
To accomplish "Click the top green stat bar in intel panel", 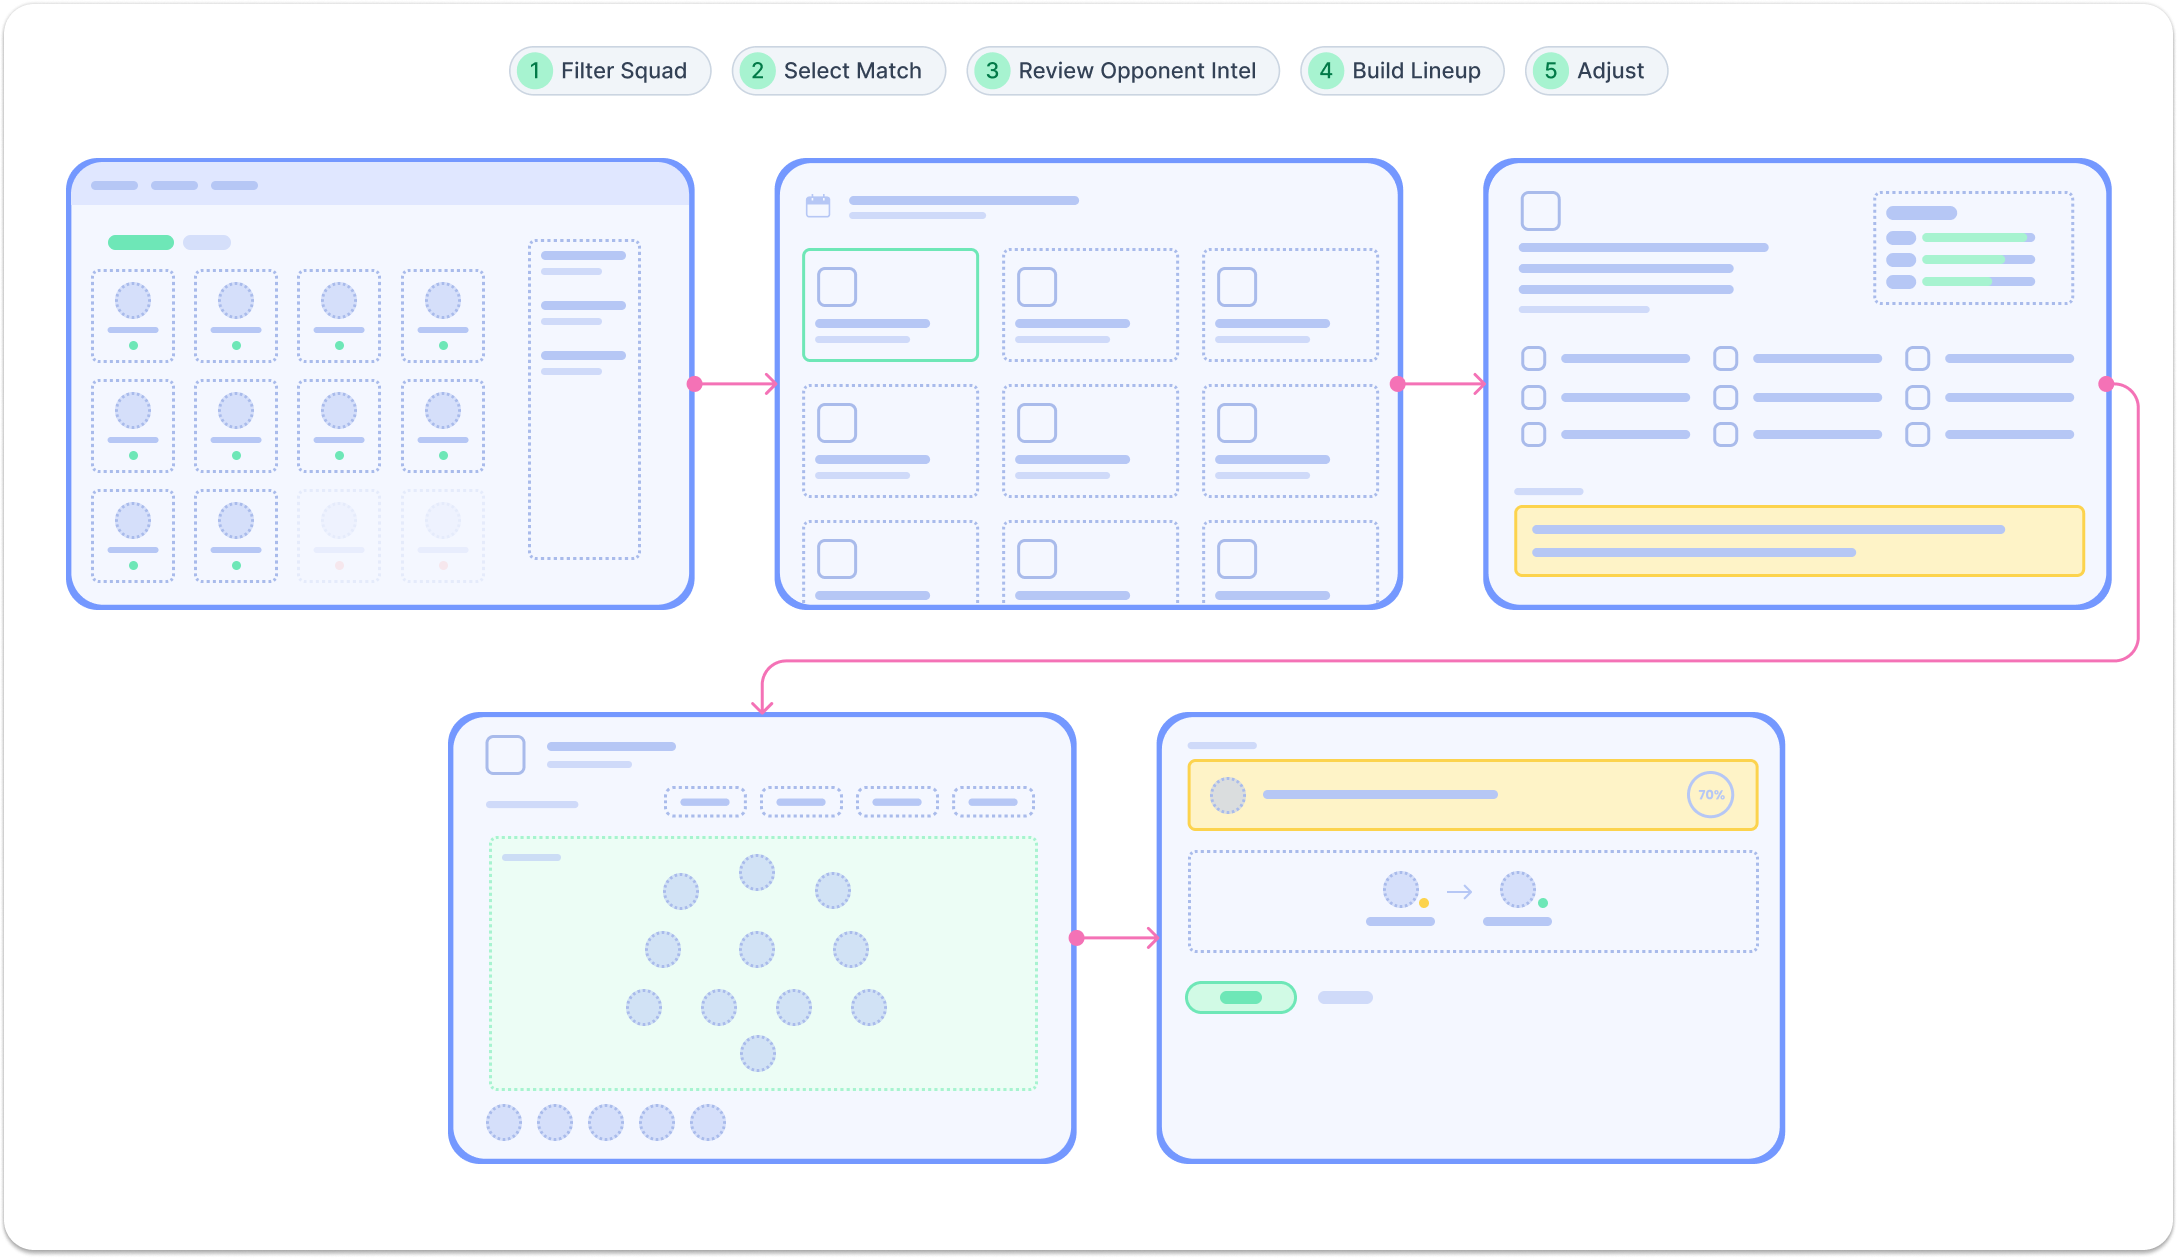I will tap(1977, 238).
